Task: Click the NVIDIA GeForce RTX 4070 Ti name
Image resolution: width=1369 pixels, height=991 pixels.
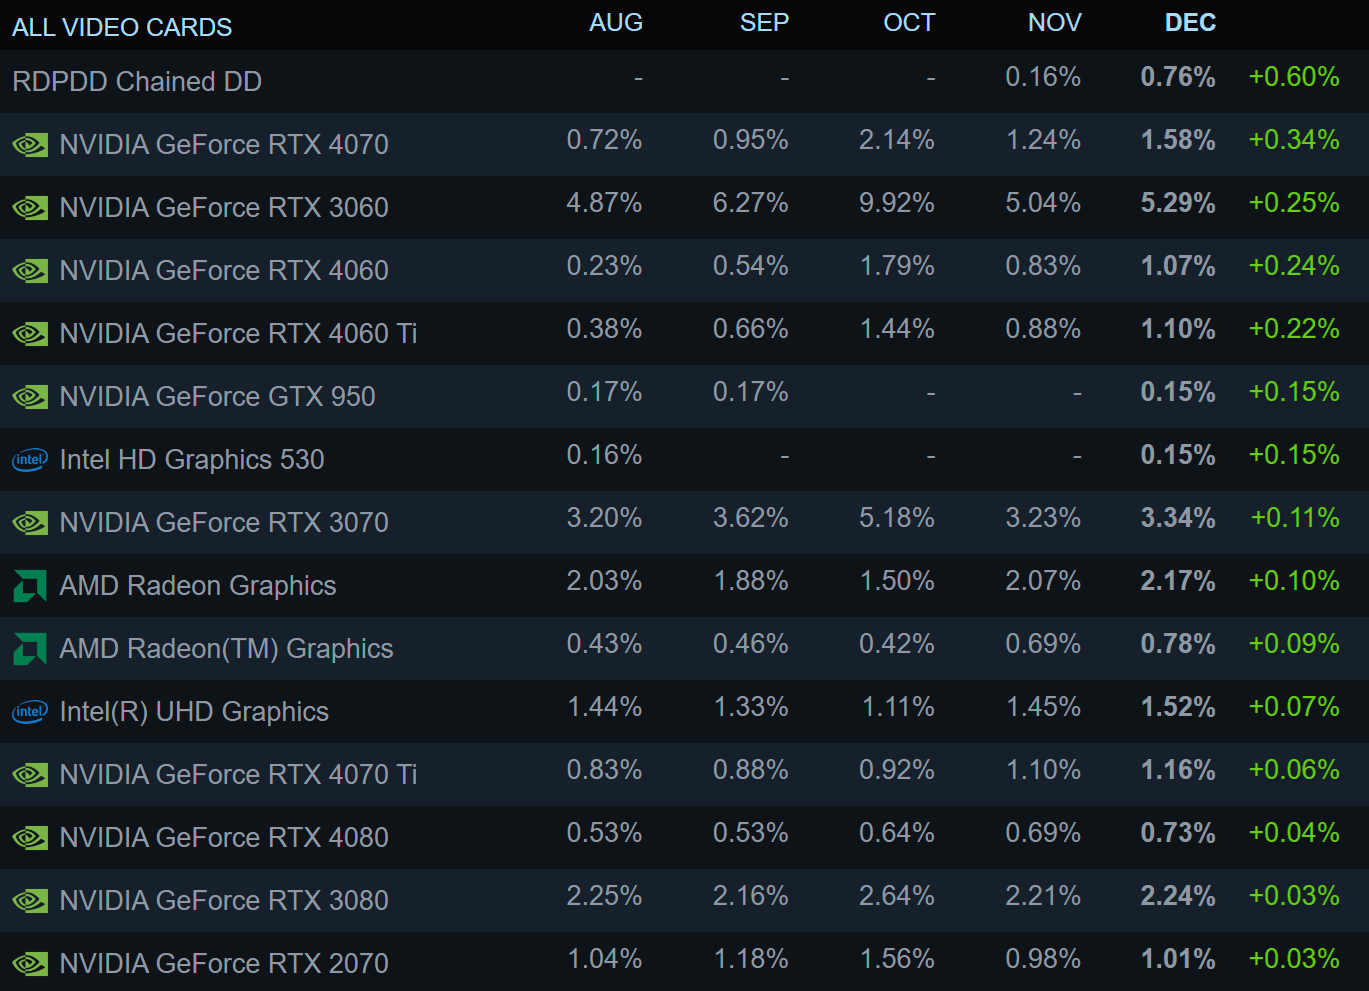Action: [238, 774]
